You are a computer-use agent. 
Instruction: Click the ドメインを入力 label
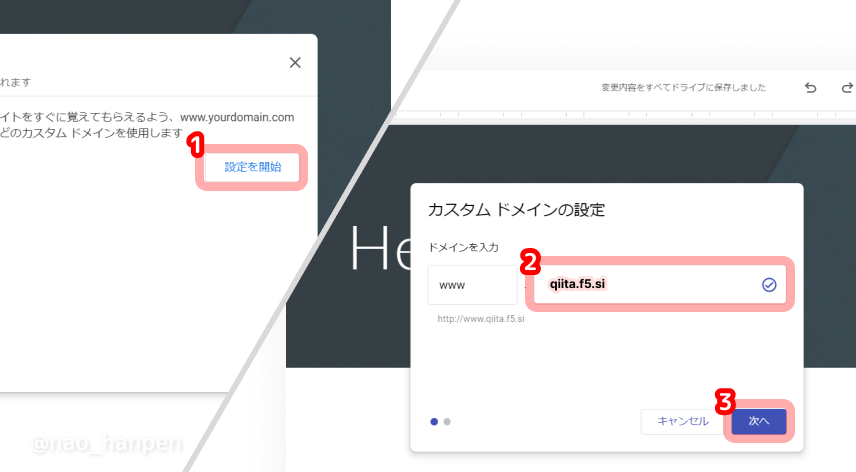coord(463,247)
